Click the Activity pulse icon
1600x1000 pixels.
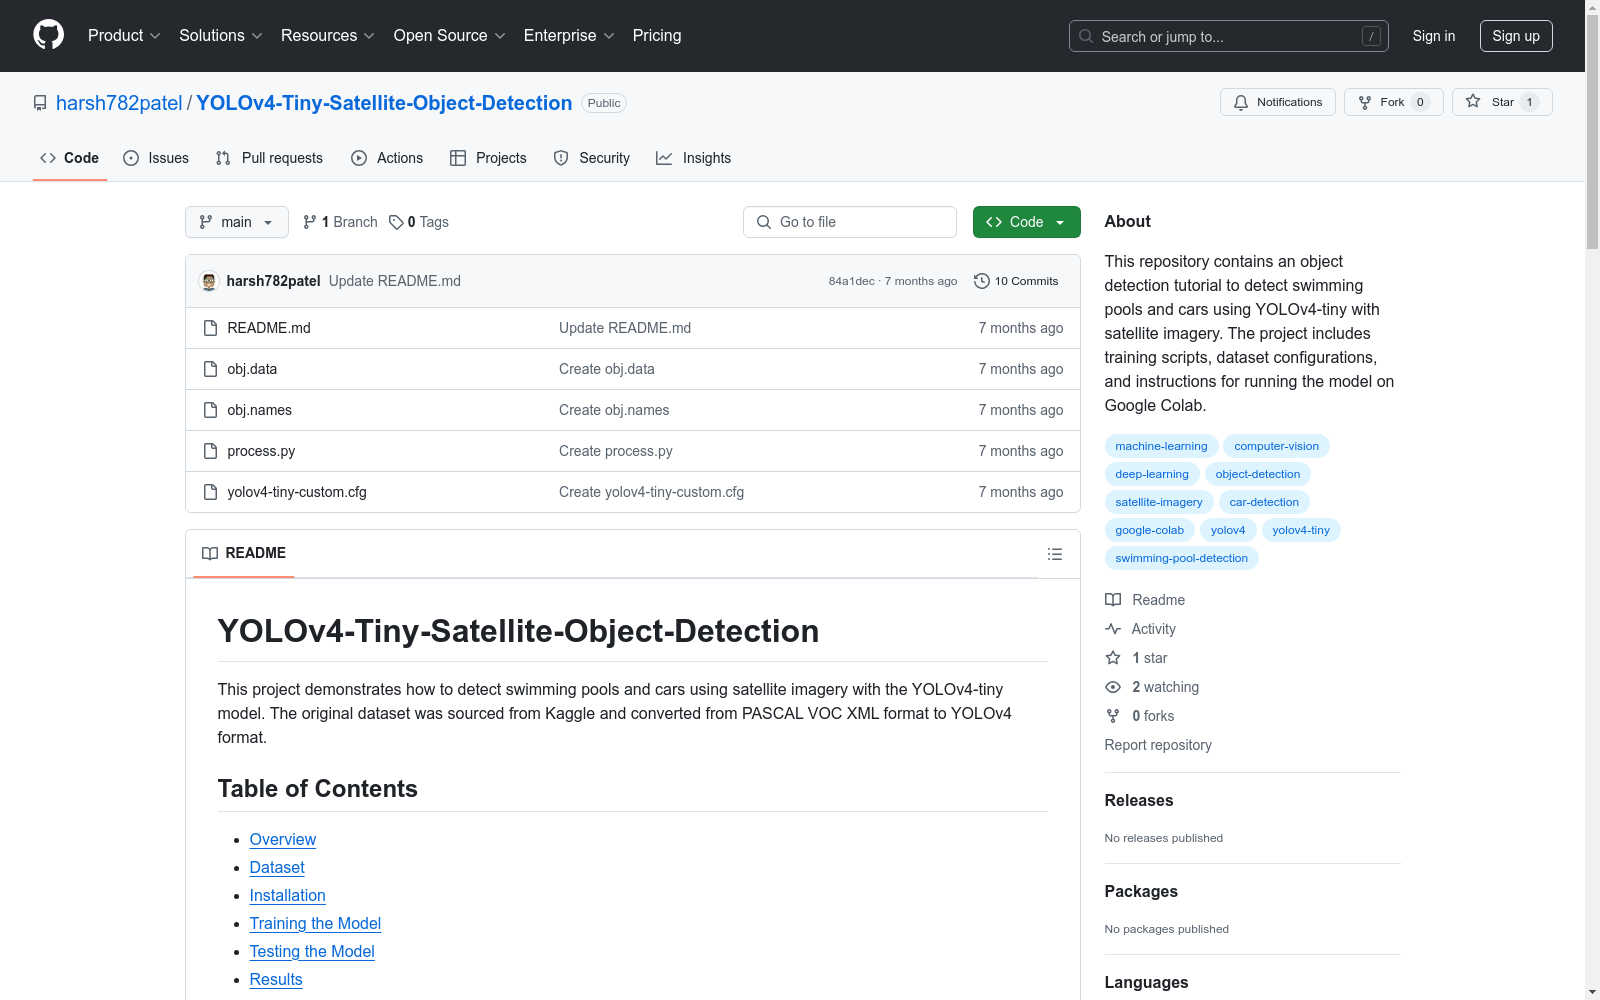click(1113, 629)
